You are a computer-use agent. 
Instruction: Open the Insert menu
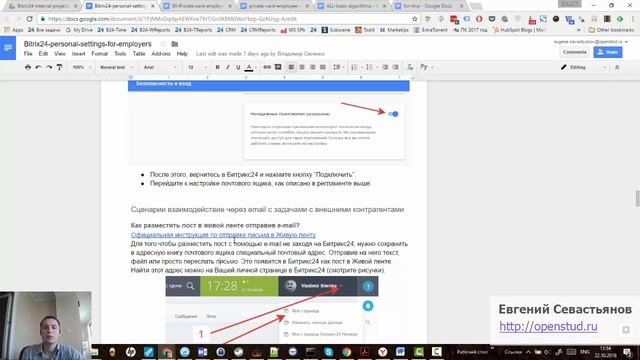78,54
